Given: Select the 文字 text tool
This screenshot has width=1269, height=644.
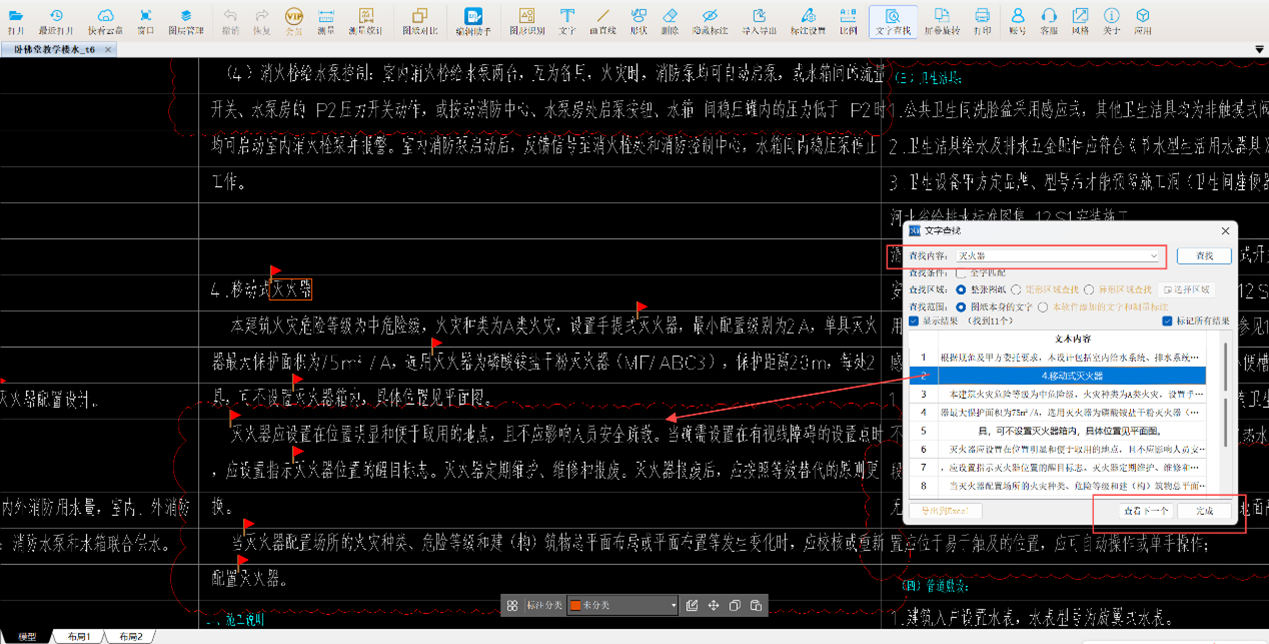Looking at the screenshot, I should (567, 20).
